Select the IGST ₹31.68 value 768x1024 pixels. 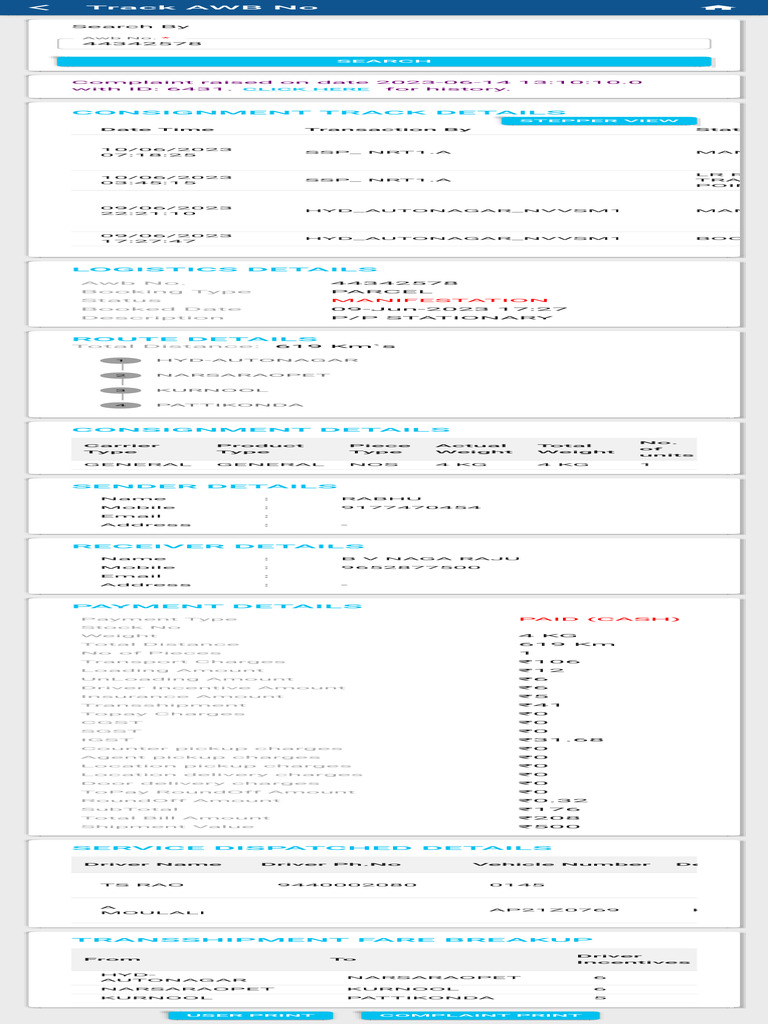(x=561, y=740)
